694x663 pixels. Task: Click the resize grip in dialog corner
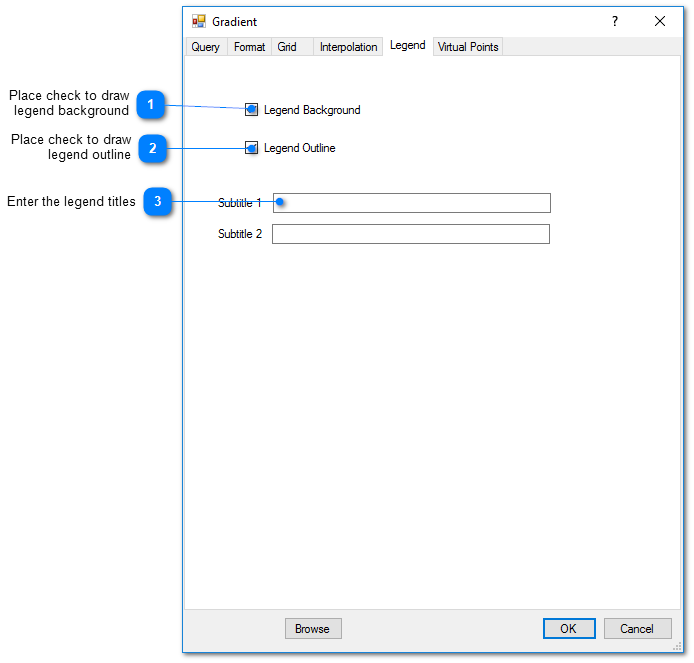point(677,646)
